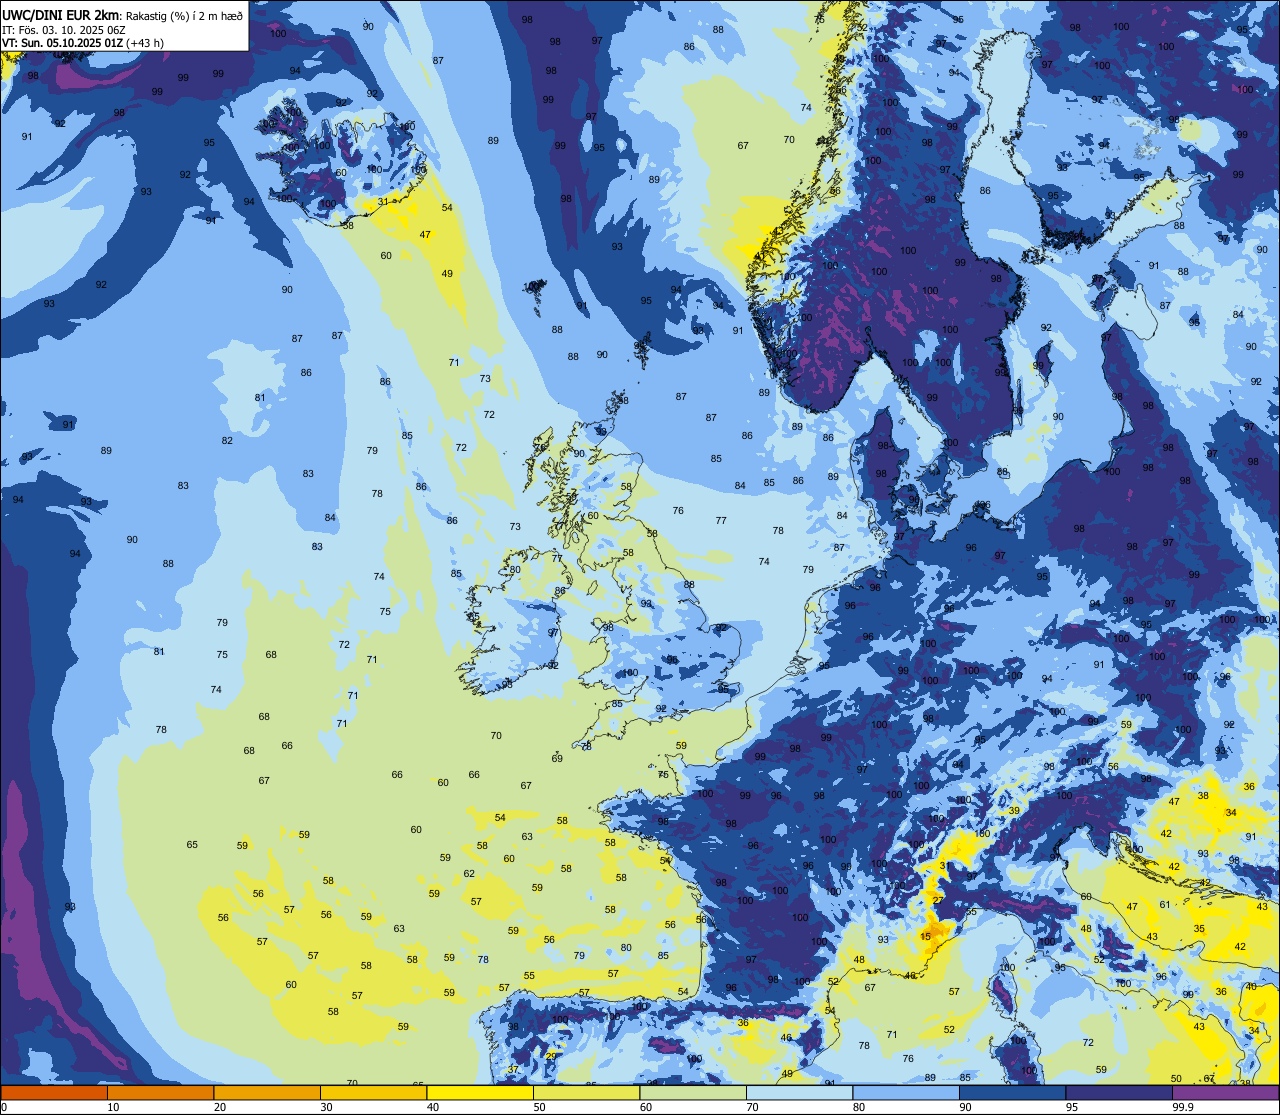Click the pale yellow 50–60 legend swatch

coord(586,1093)
